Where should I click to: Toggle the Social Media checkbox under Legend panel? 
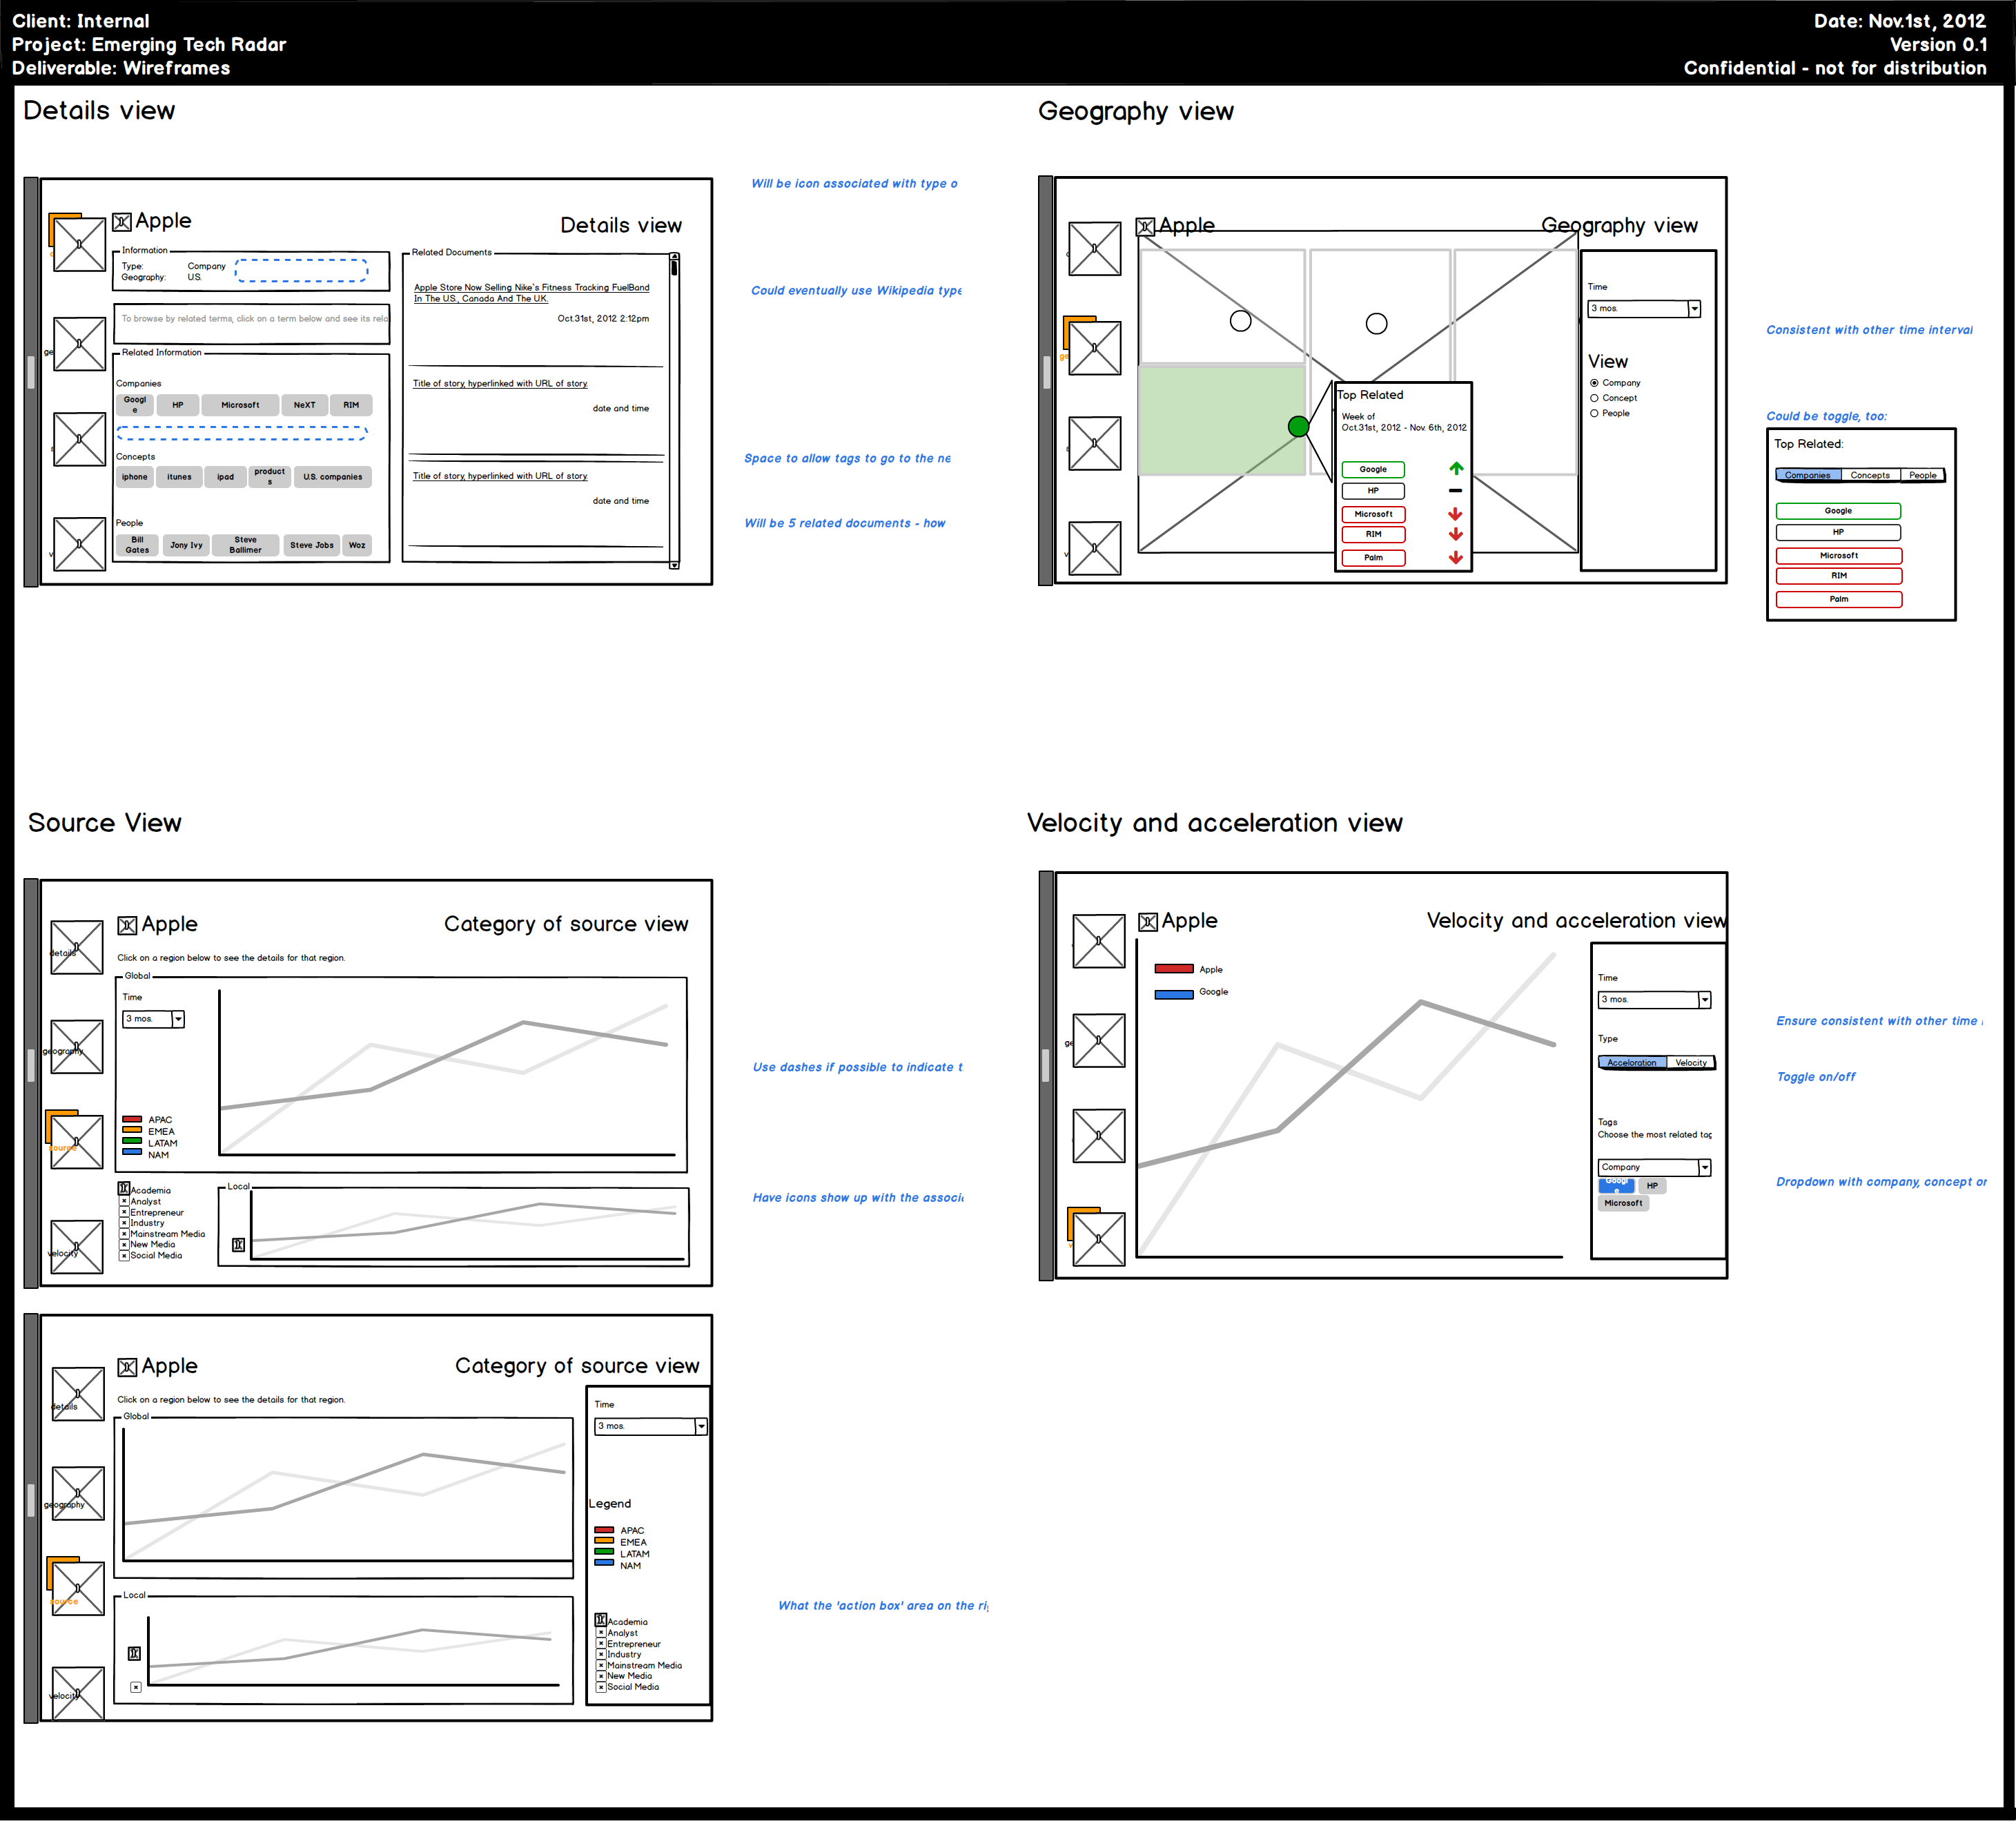click(601, 1687)
